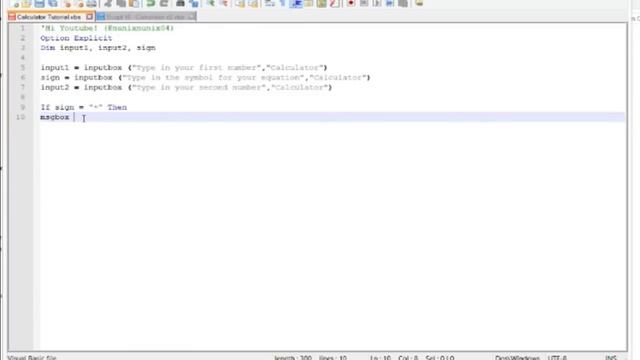
Task: Click the 'length : 300' status entry
Action: click(293, 358)
